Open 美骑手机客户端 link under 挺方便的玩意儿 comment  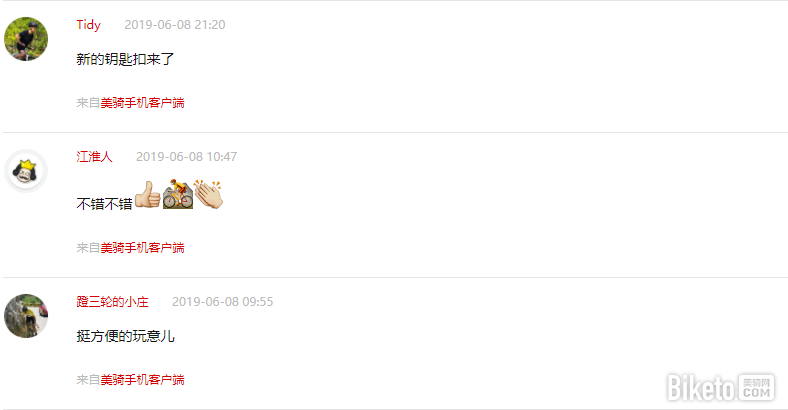[142, 380]
